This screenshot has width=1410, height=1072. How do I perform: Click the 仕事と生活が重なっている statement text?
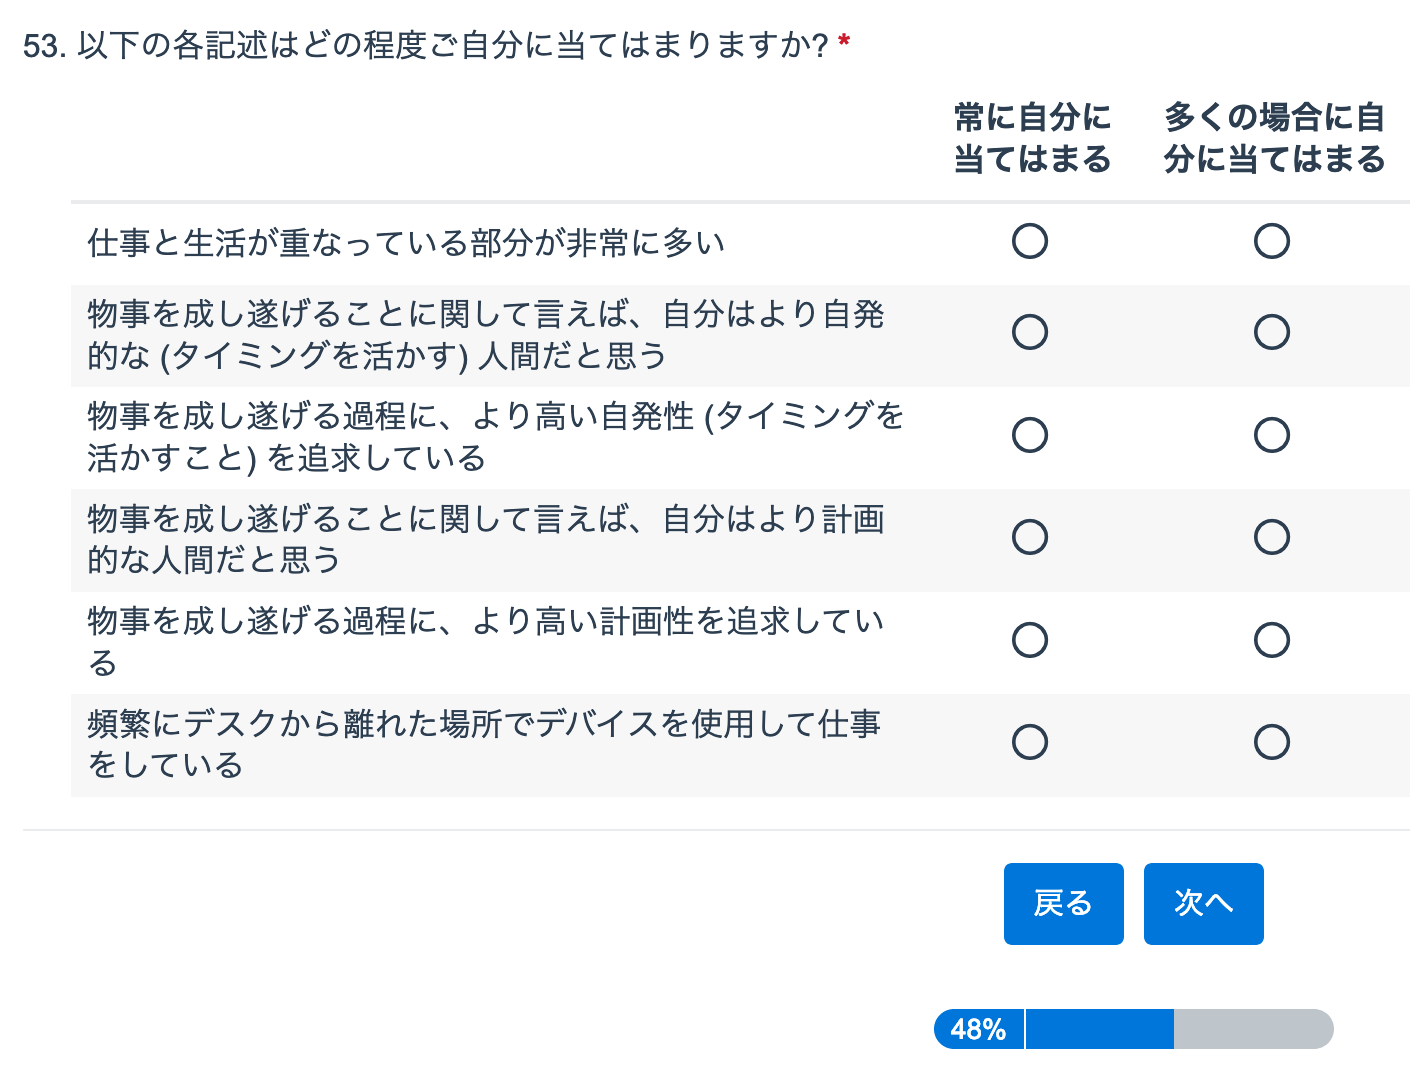pos(406,243)
